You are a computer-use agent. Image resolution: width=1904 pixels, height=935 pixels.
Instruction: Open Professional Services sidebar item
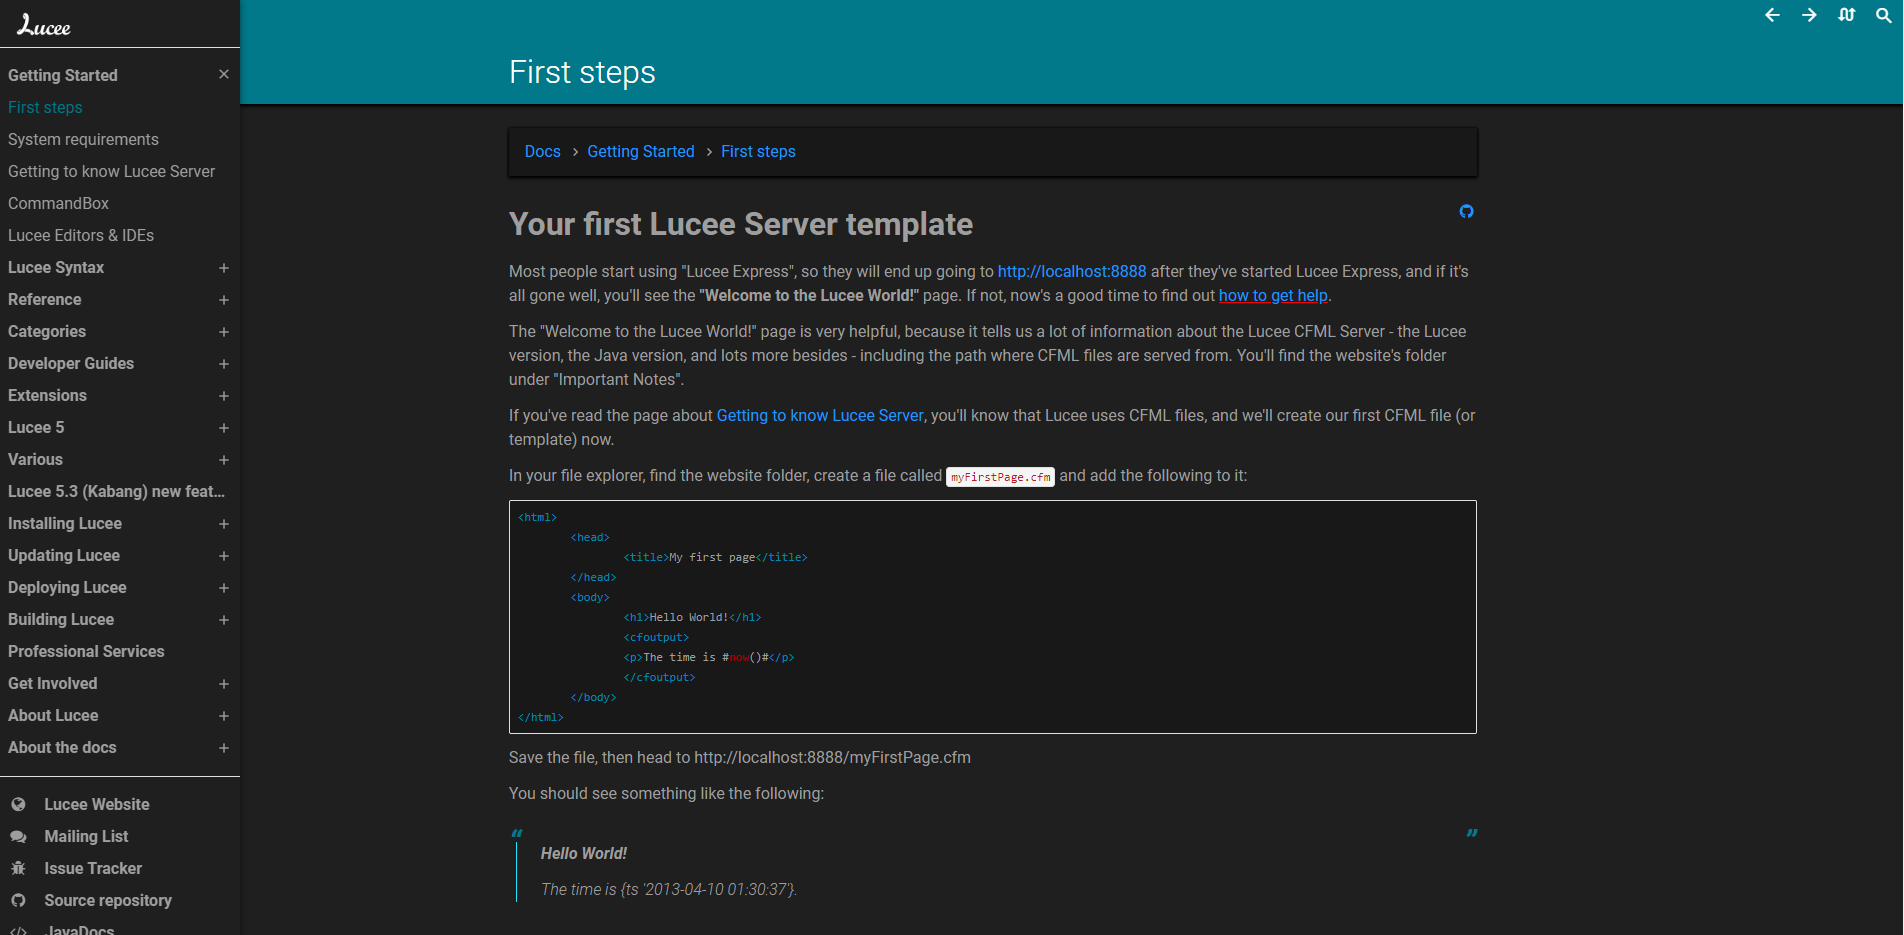coord(86,651)
